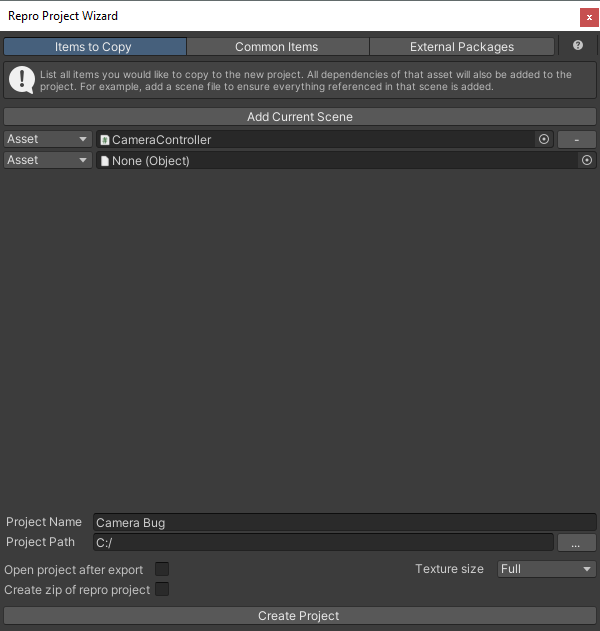The image size is (600, 631).
Task: Remove CameraController with the minus button
Action: [x=577, y=140]
